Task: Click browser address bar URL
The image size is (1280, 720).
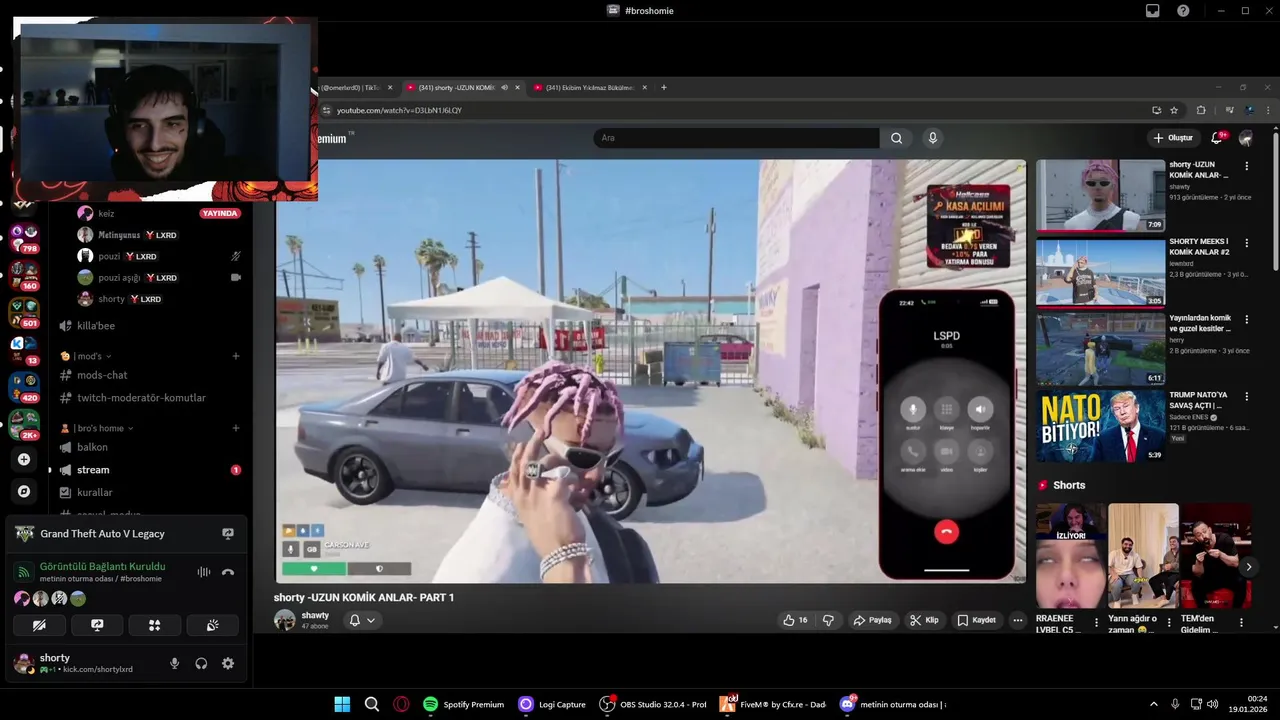Action: (399, 110)
